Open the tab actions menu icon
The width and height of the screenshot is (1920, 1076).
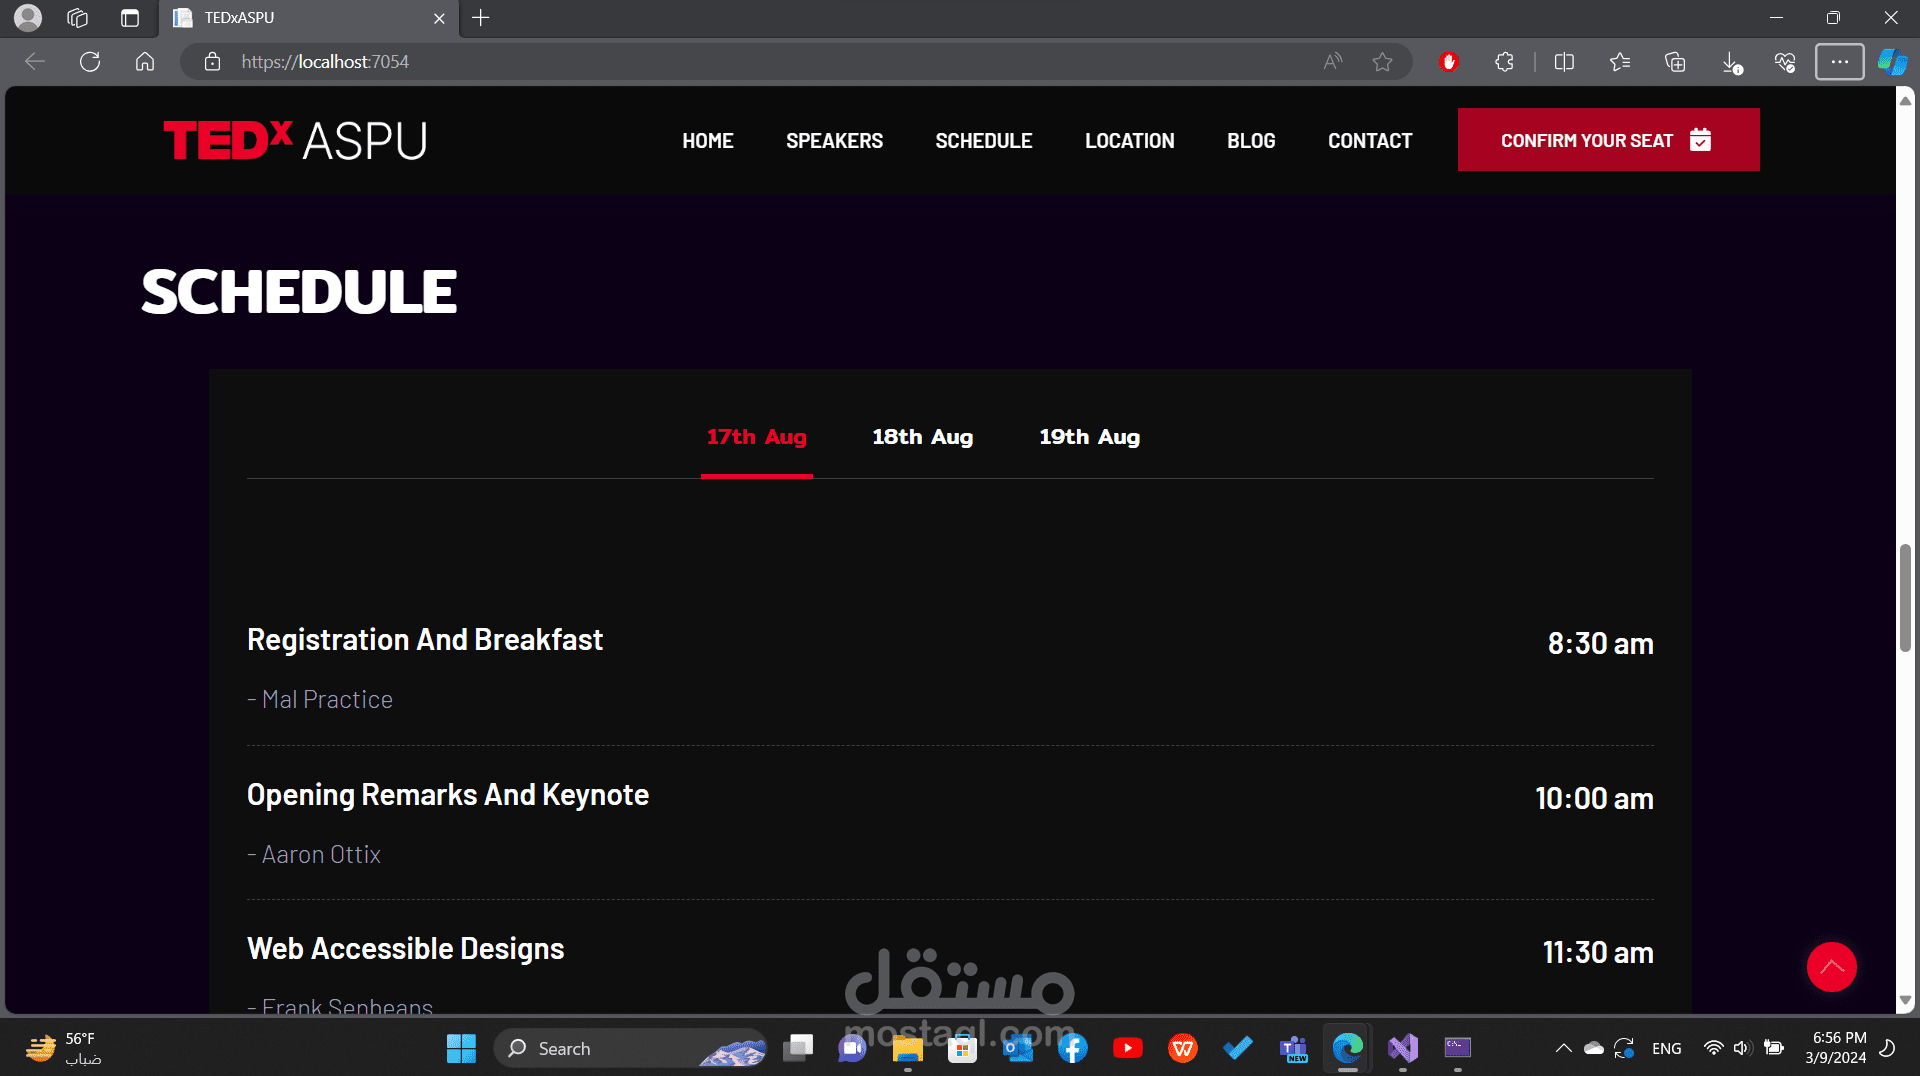(130, 18)
